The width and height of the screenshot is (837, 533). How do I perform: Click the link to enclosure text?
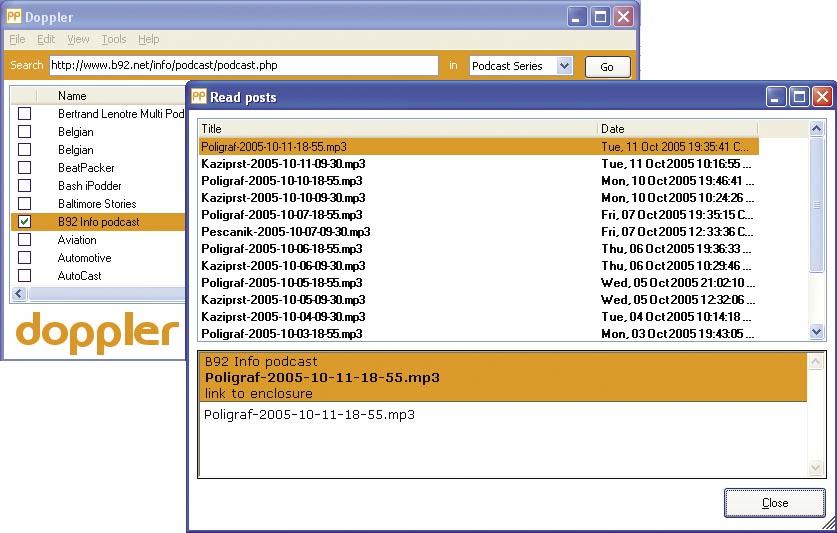coord(258,394)
